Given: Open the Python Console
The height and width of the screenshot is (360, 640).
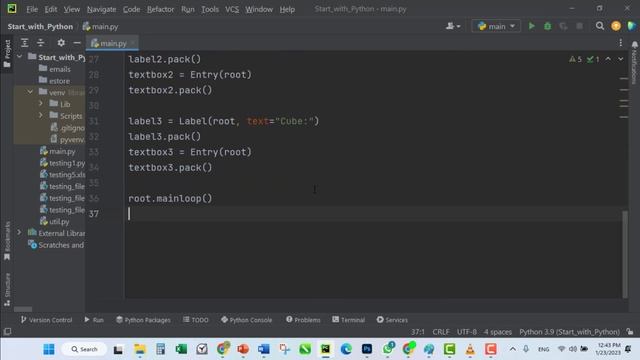Looking at the screenshot, I should coord(246,320).
